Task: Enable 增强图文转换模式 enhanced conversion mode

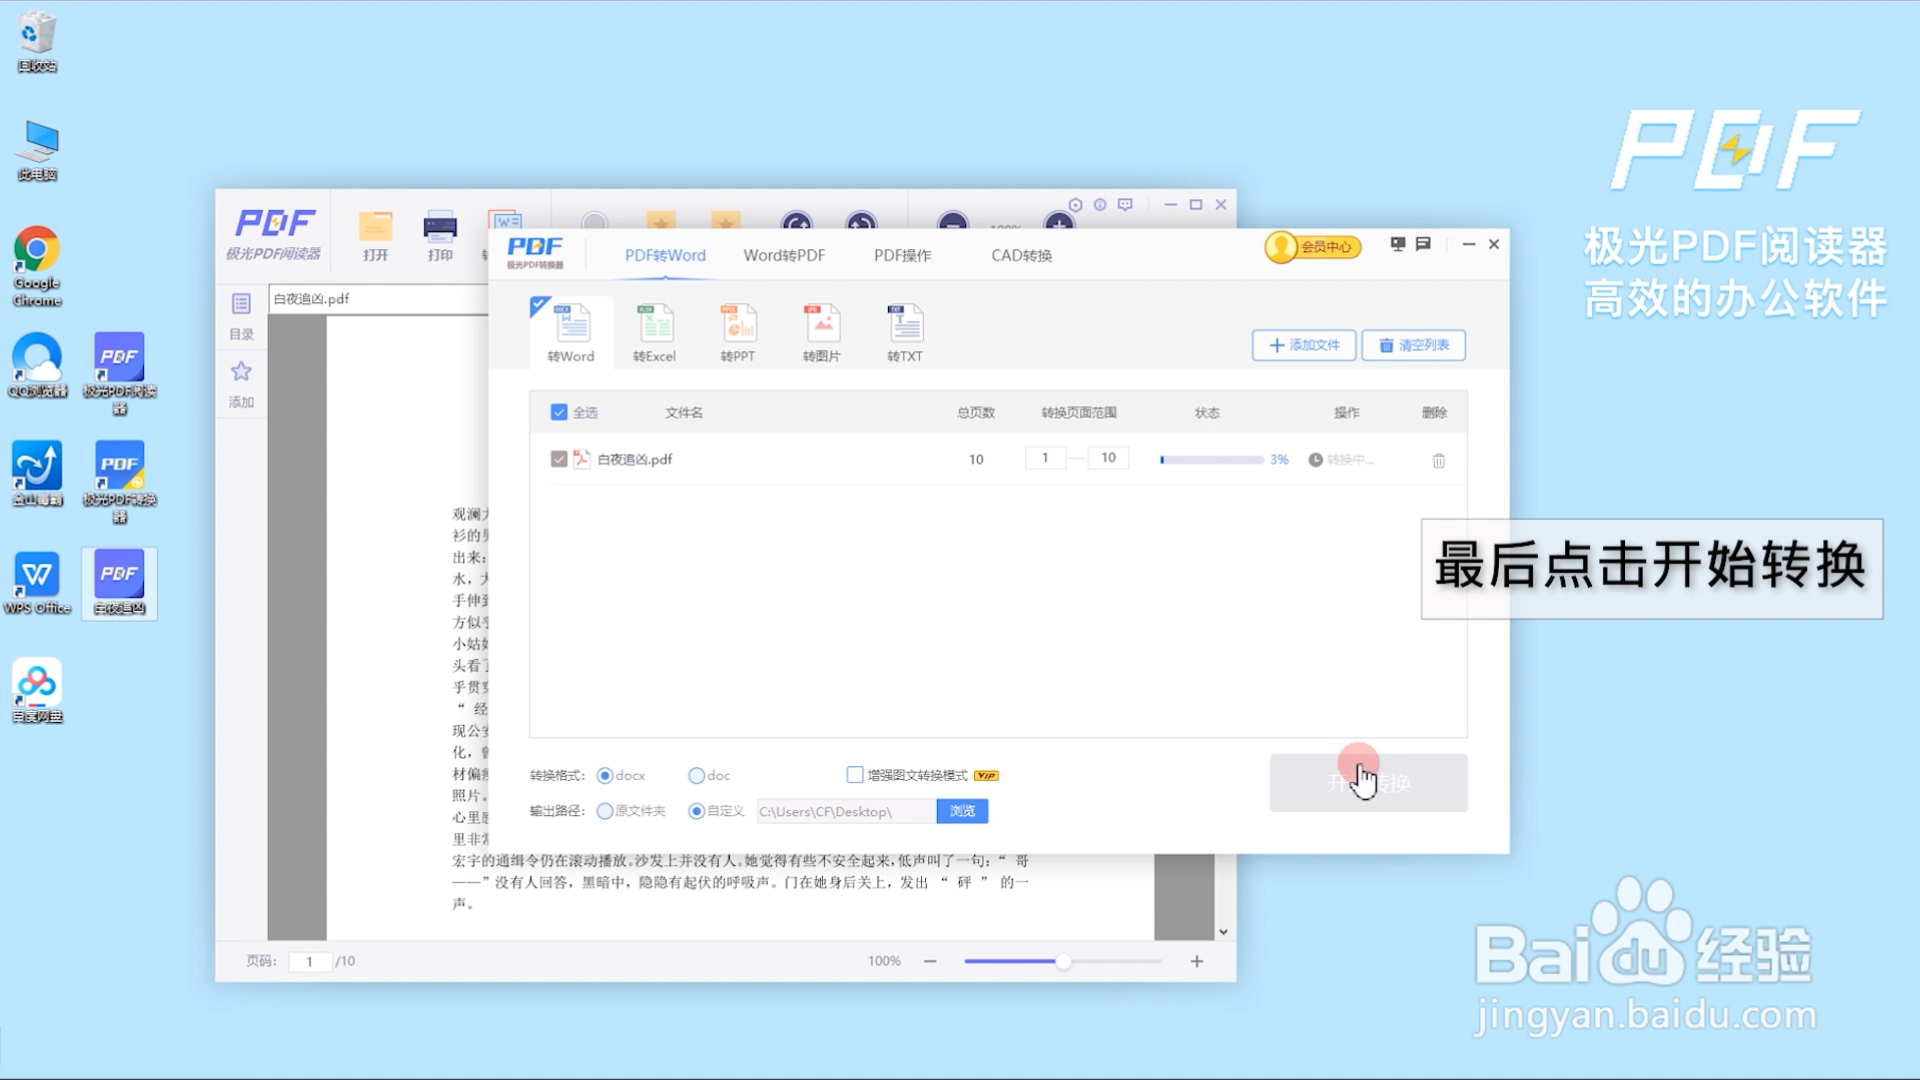Action: click(x=855, y=774)
